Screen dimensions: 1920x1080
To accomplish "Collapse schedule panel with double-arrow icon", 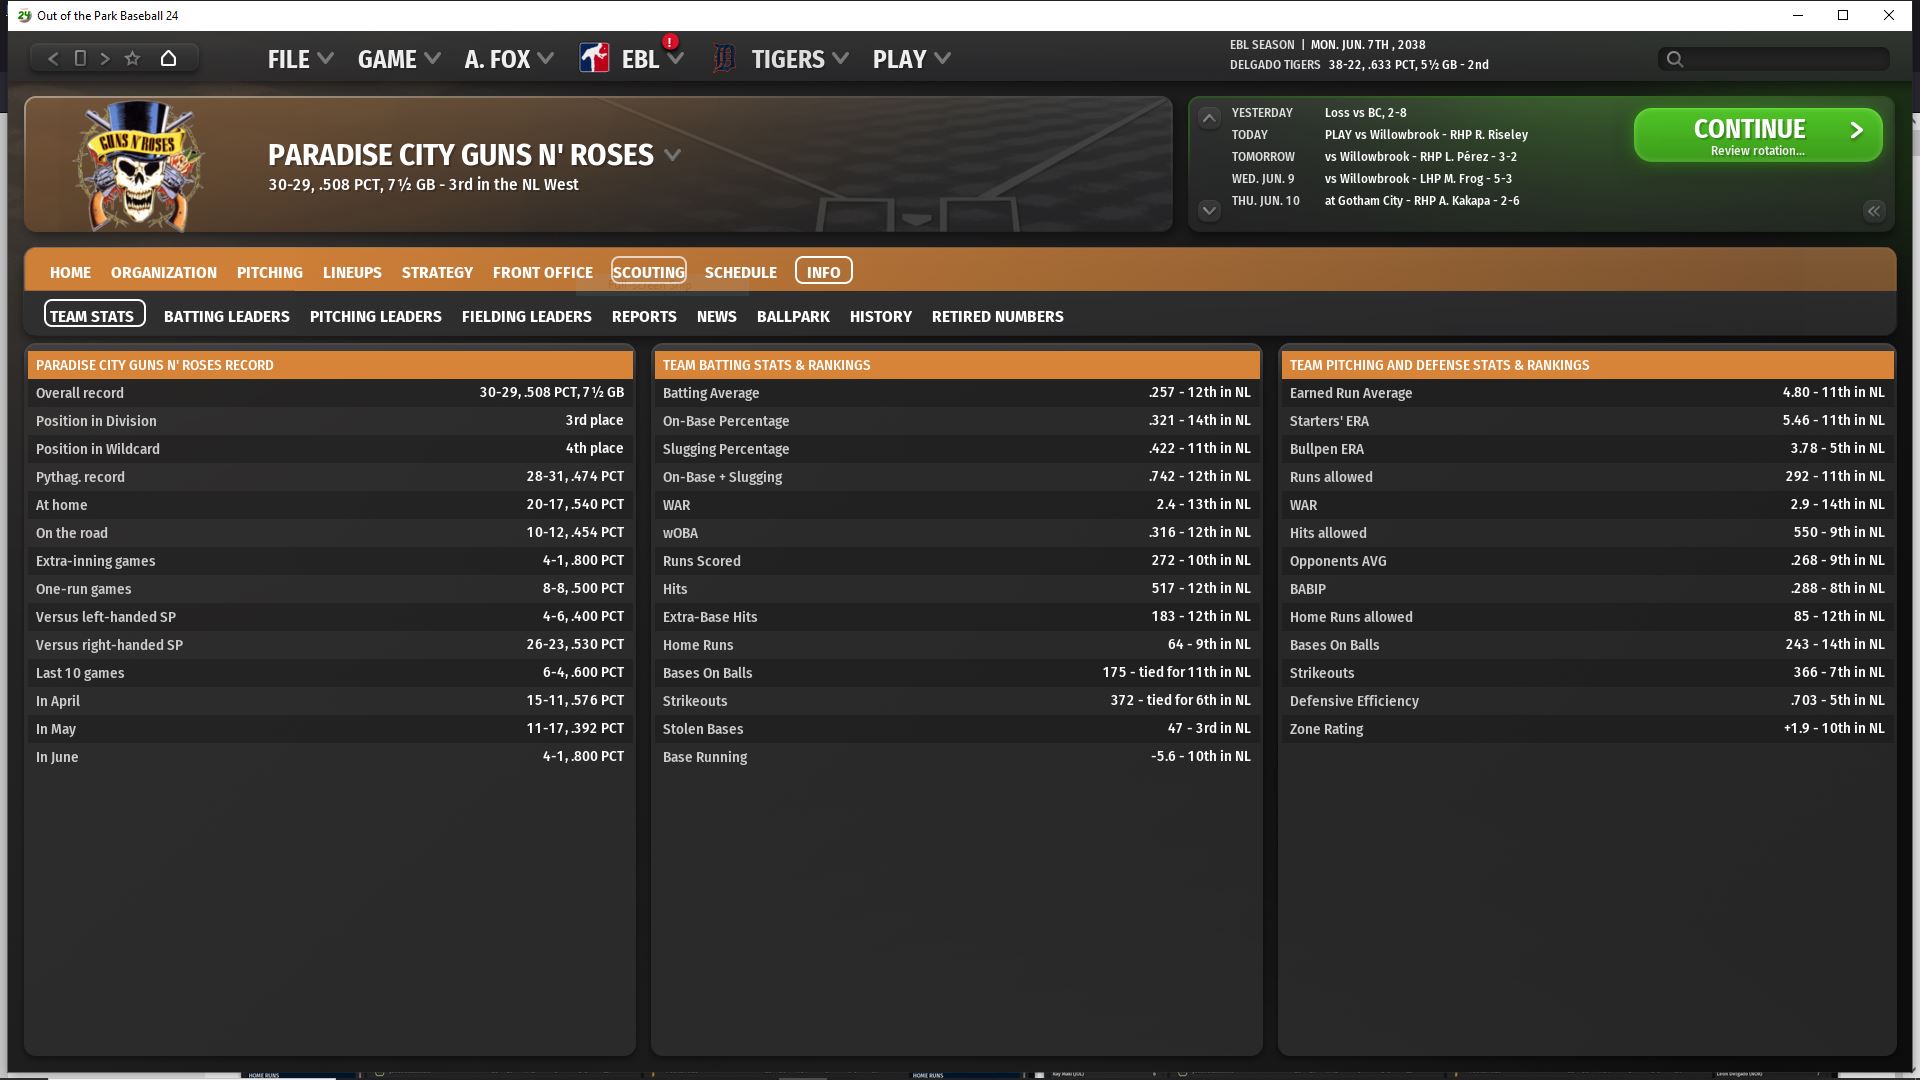I will (x=1873, y=211).
